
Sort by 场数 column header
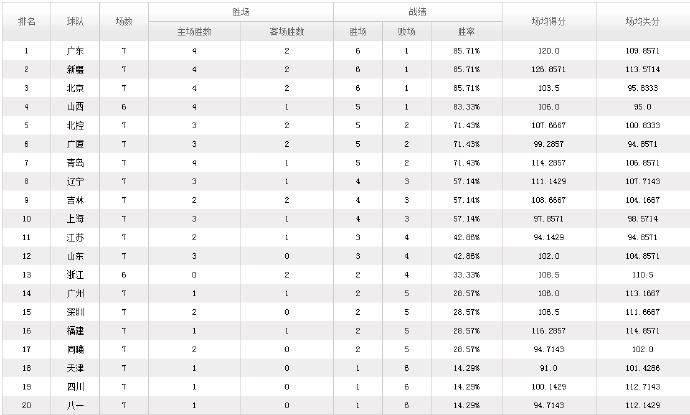pos(124,22)
